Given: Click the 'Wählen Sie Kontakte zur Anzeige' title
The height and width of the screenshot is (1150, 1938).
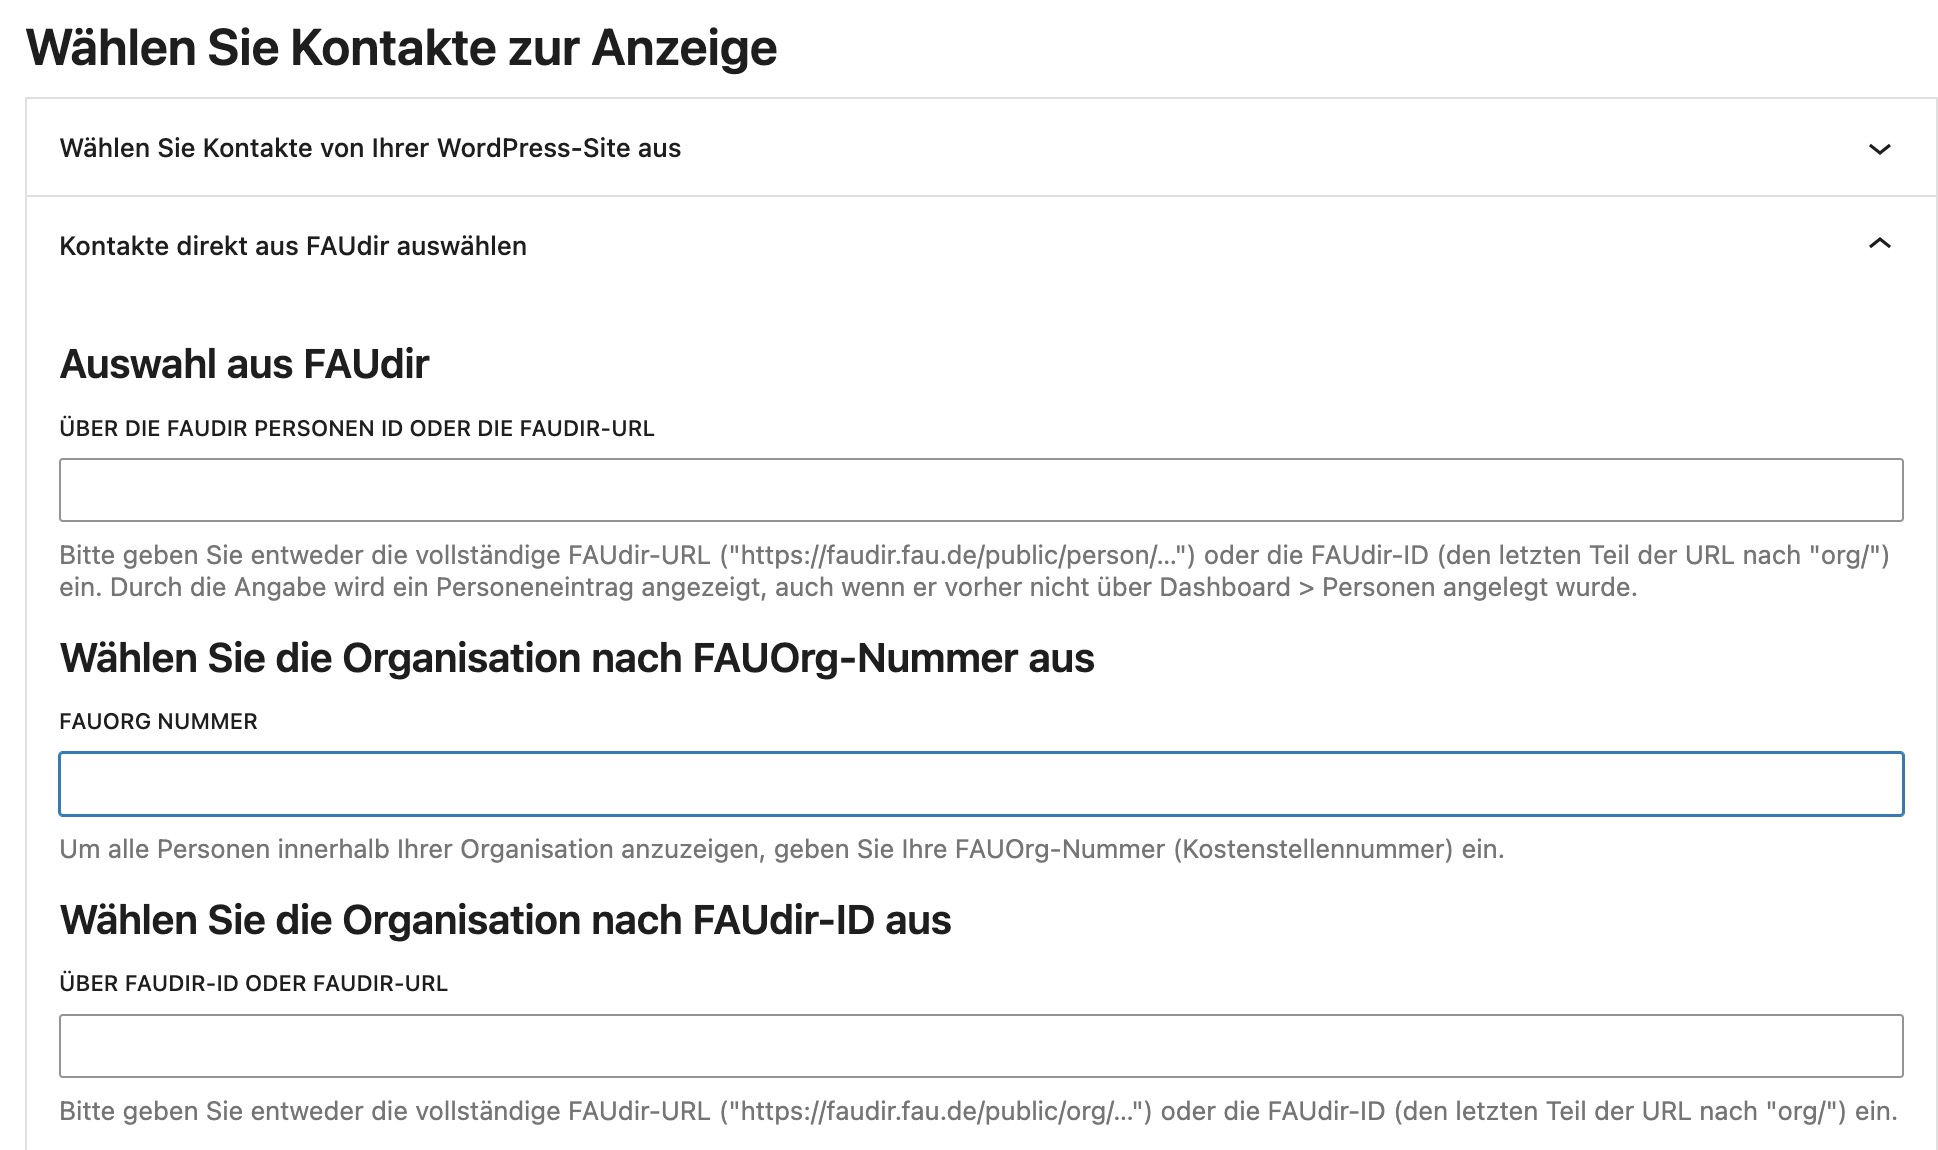Looking at the screenshot, I should 401,48.
